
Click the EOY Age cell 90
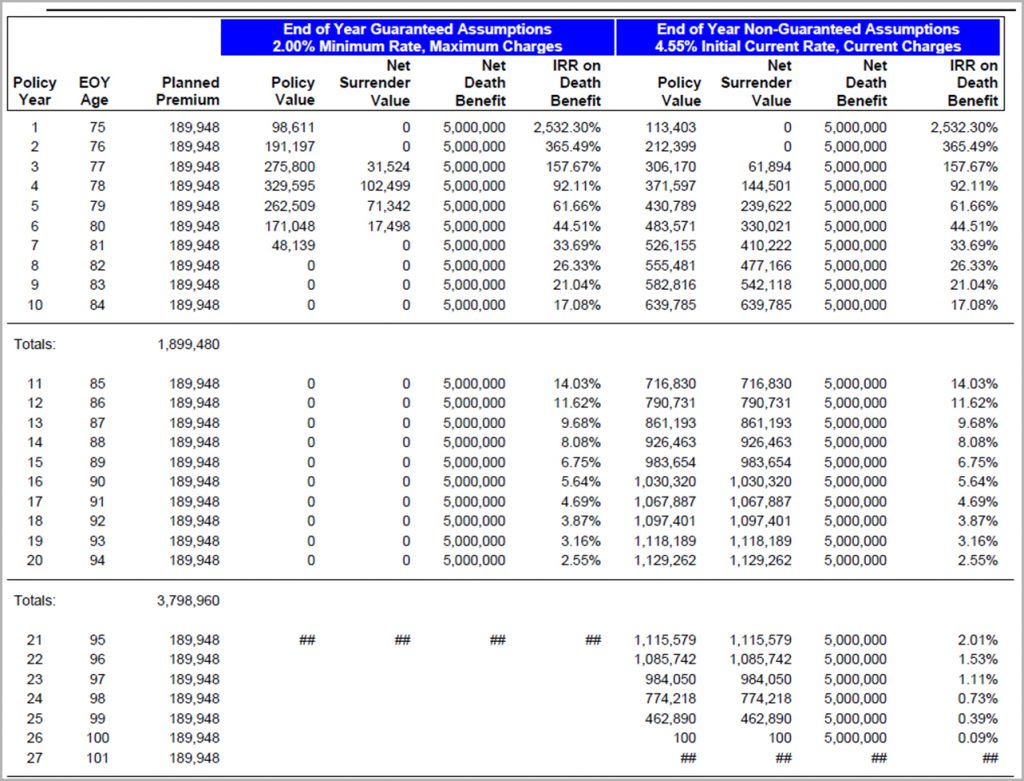[x=97, y=482]
